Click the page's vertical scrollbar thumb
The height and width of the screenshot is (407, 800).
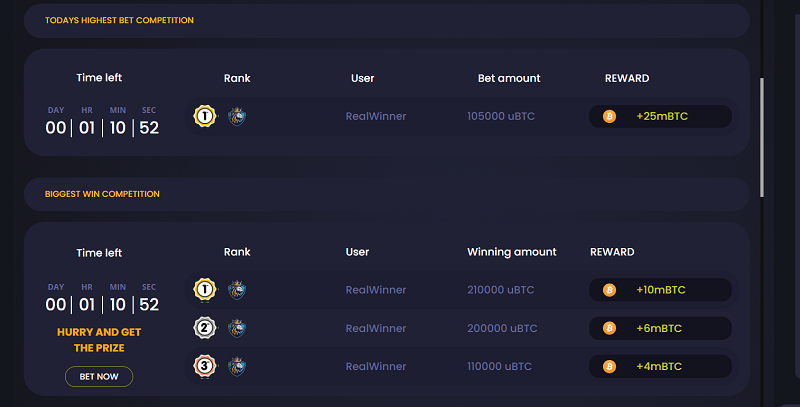(762, 138)
